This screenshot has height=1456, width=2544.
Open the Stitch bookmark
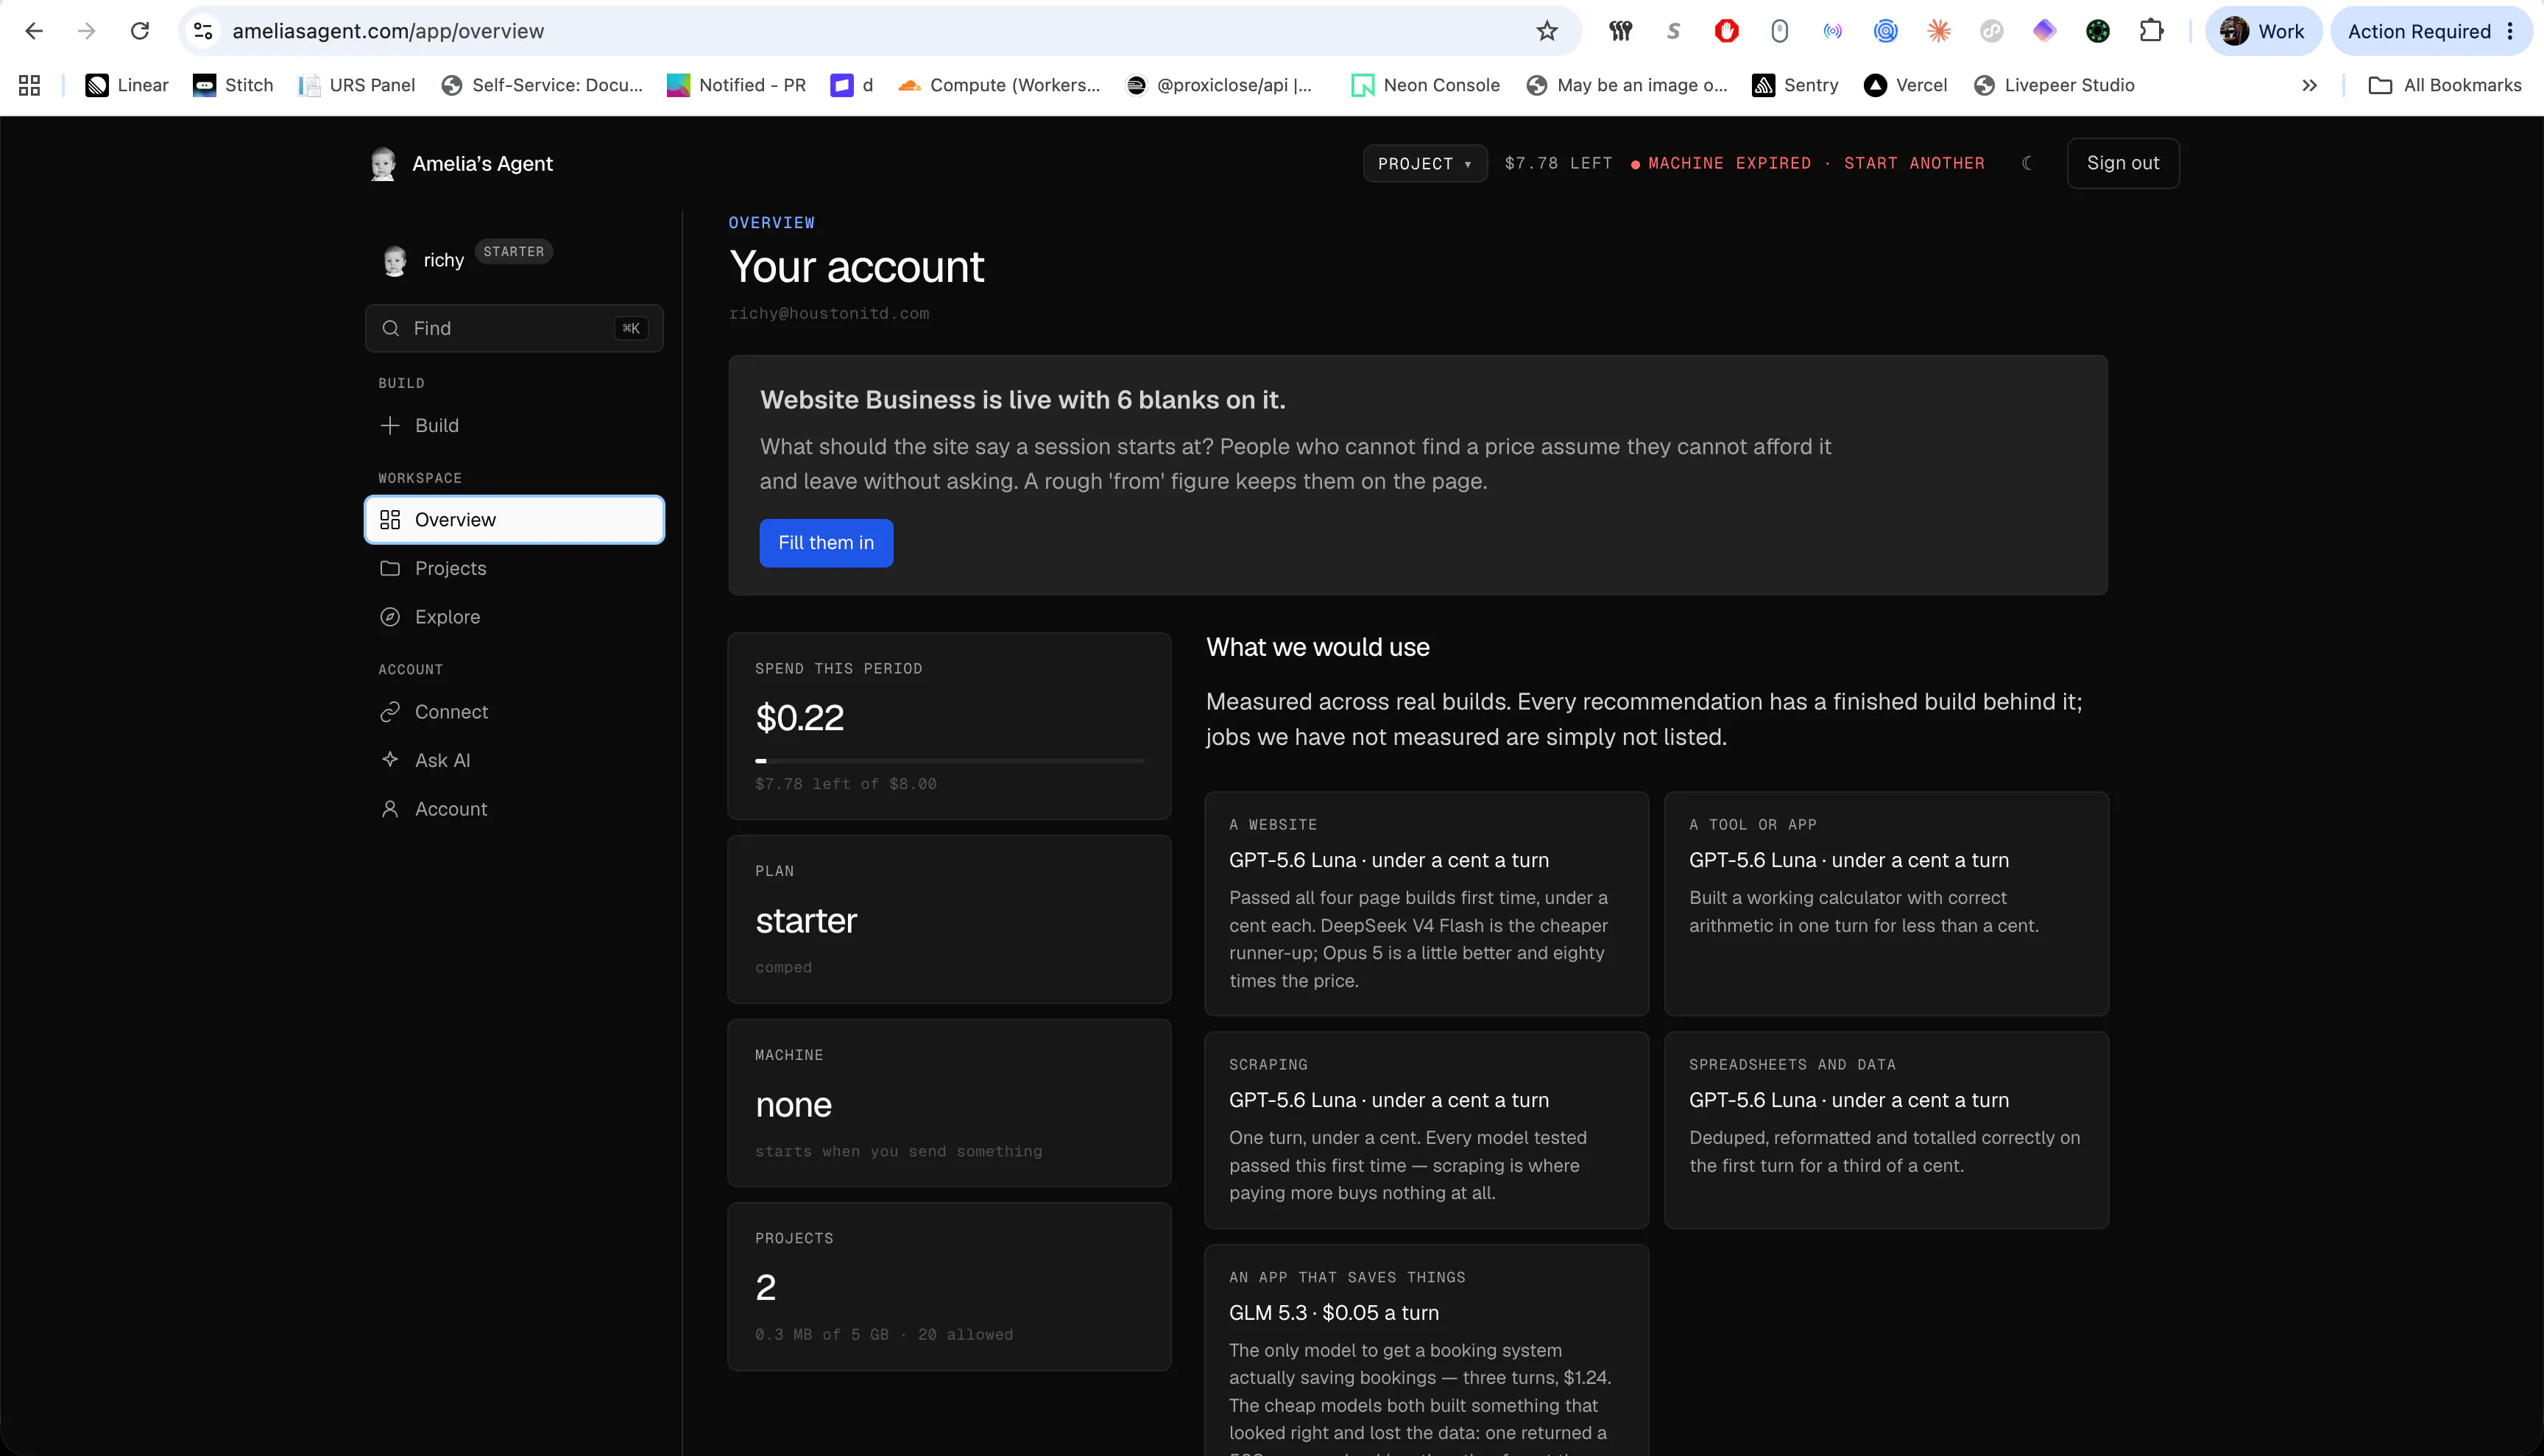(x=233, y=85)
